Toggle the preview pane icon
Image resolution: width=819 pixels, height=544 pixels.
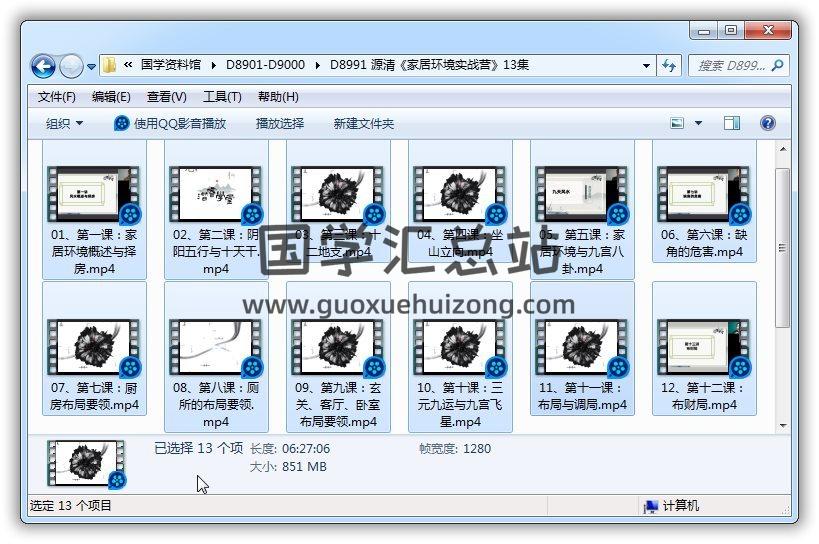pyautogui.click(x=731, y=123)
